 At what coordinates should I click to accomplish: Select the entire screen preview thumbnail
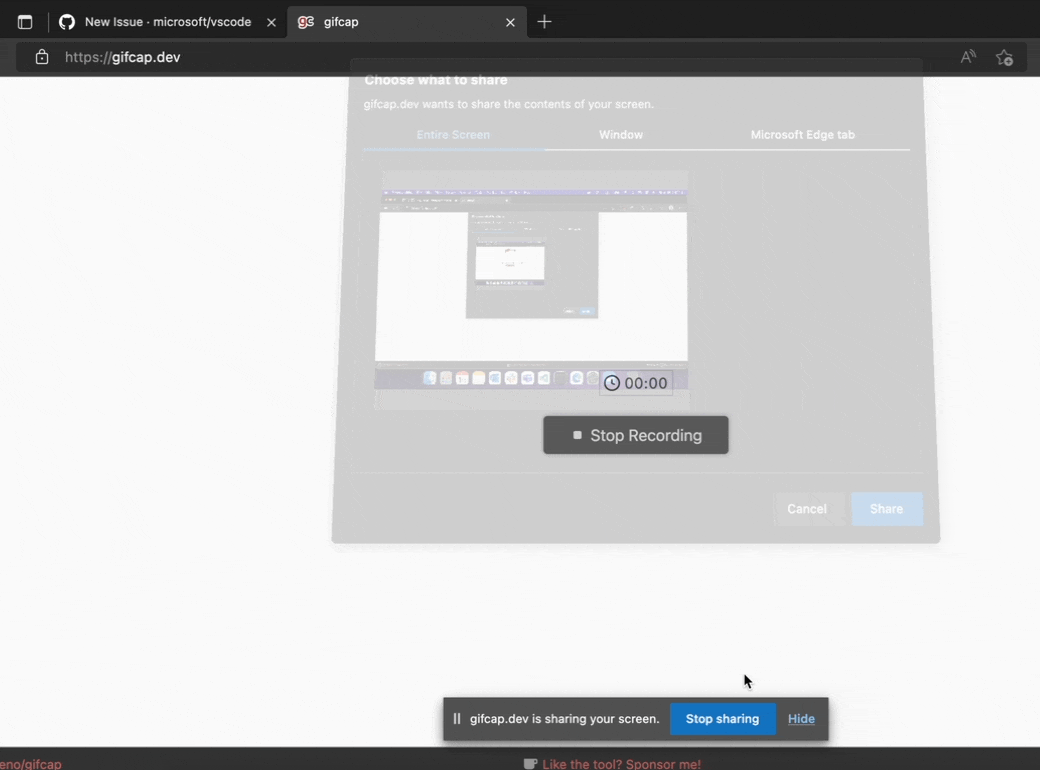click(x=531, y=290)
